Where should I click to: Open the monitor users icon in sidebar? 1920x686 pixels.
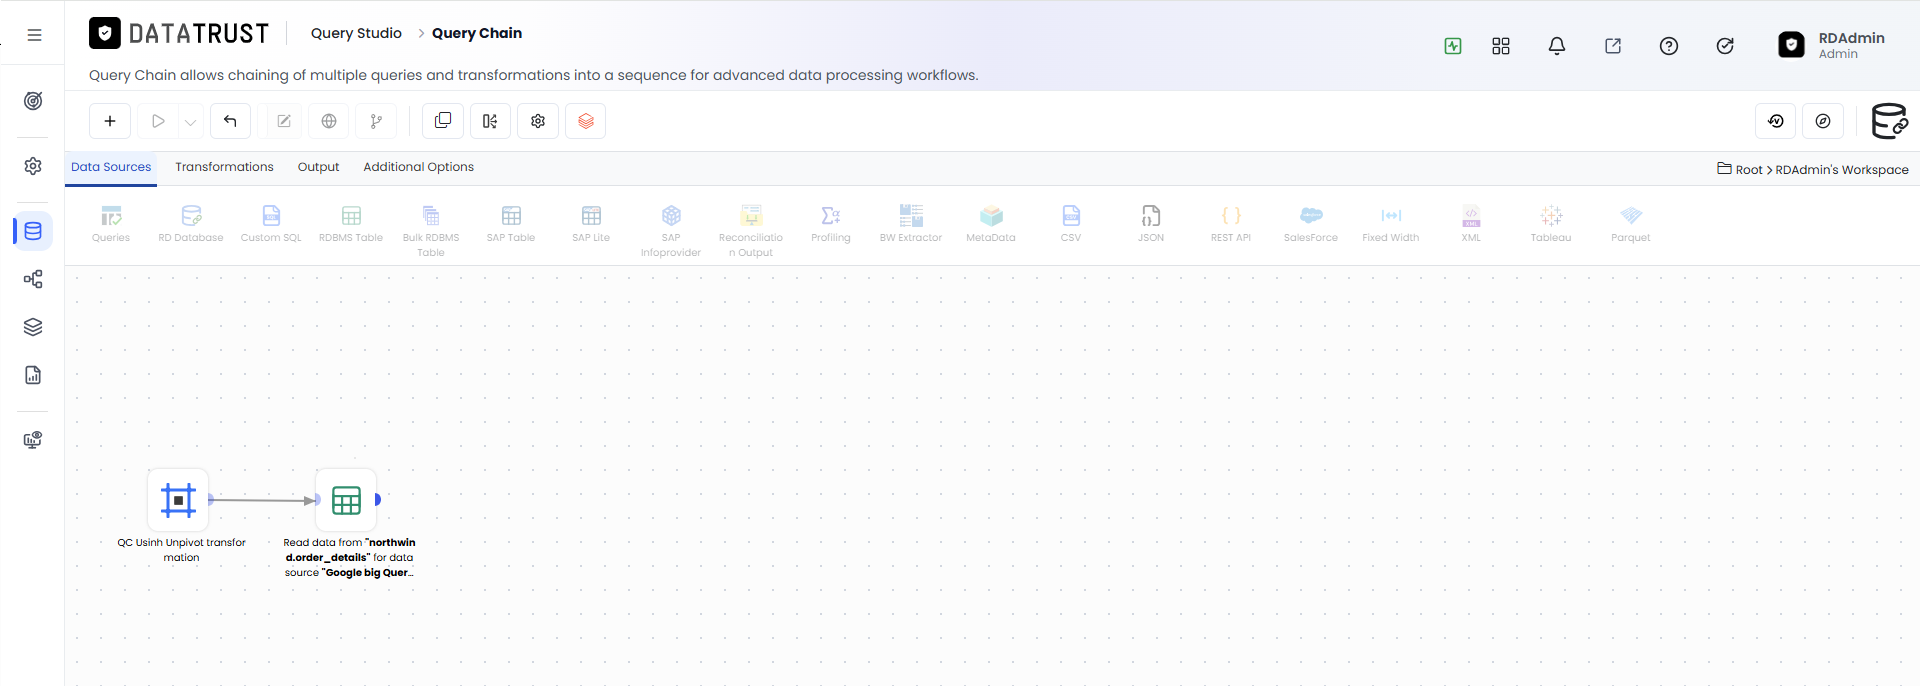pos(33,440)
